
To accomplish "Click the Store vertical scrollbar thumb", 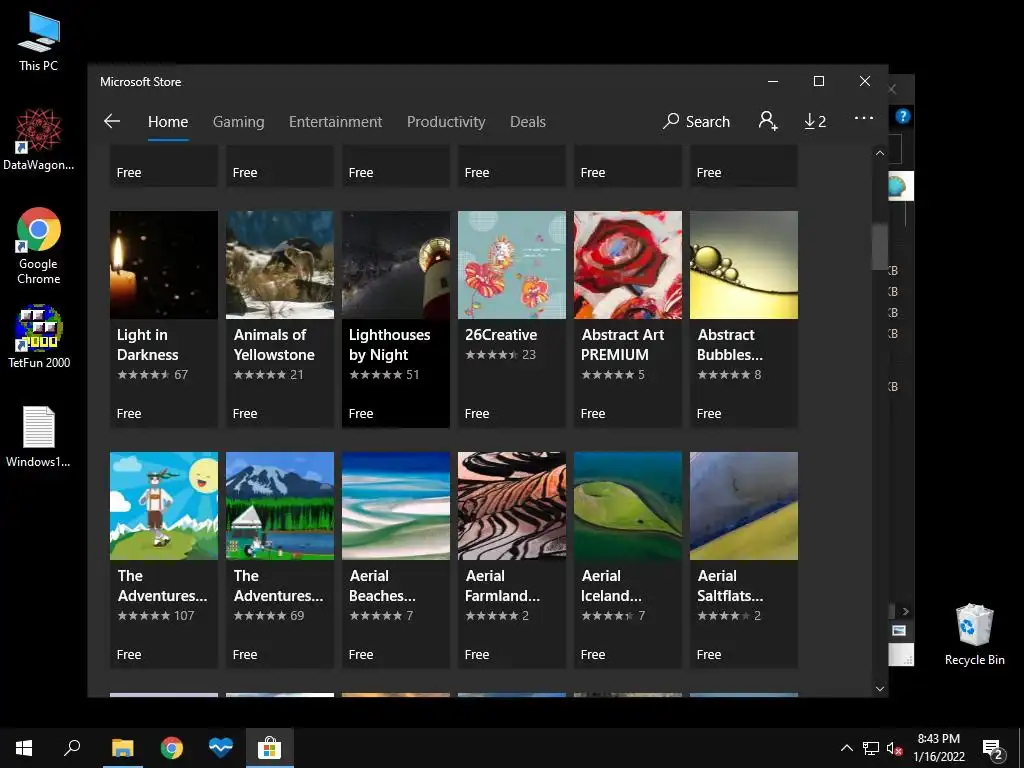I will coord(880,246).
